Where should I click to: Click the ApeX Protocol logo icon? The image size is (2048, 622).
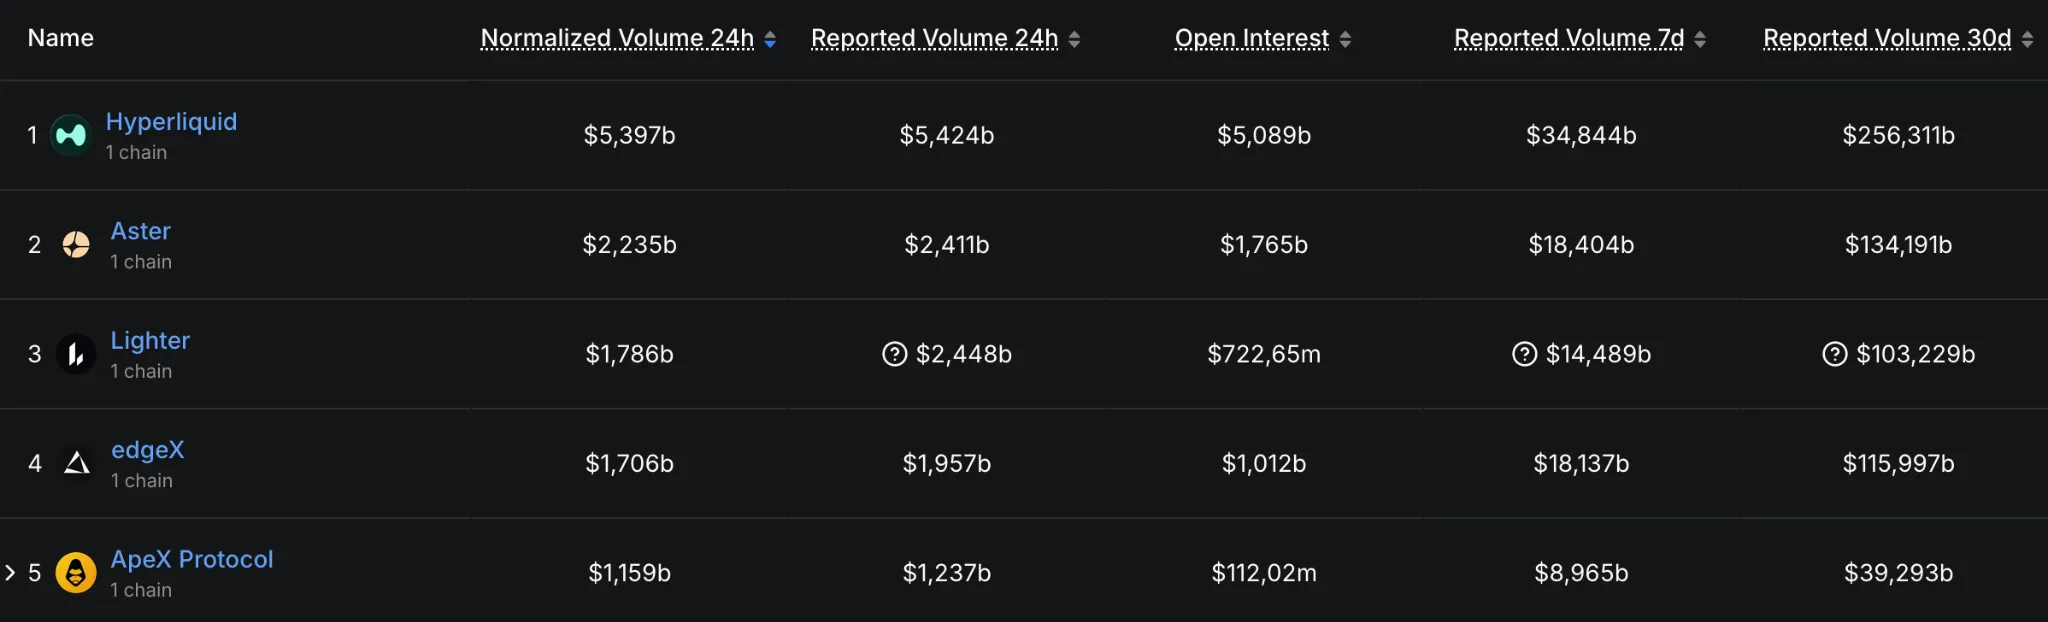[x=76, y=573]
